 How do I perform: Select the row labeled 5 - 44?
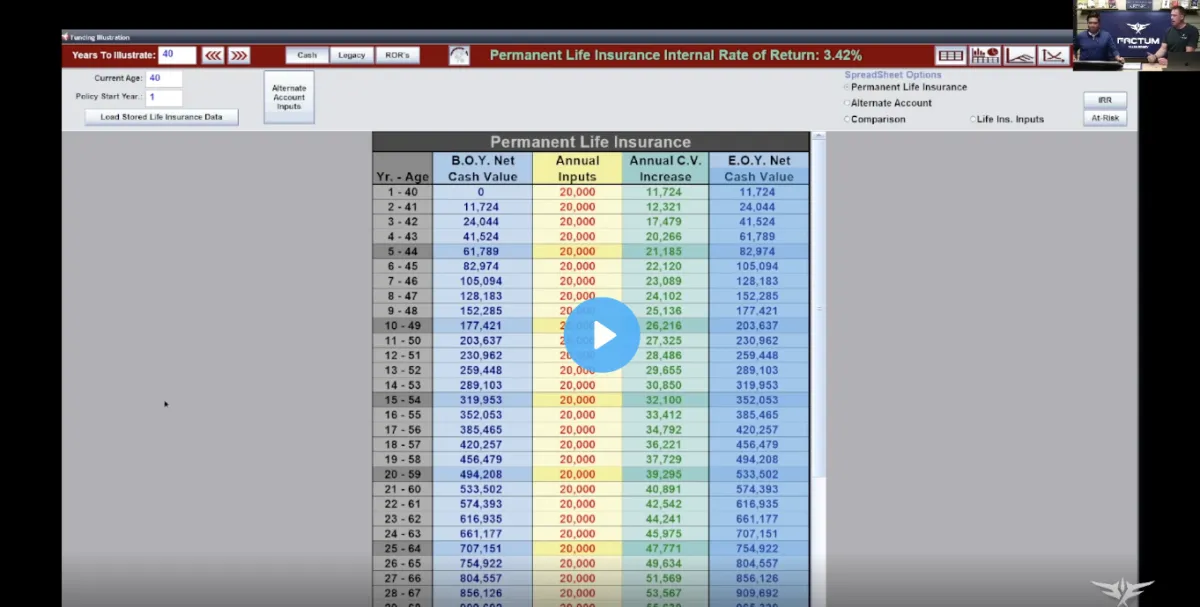point(591,251)
